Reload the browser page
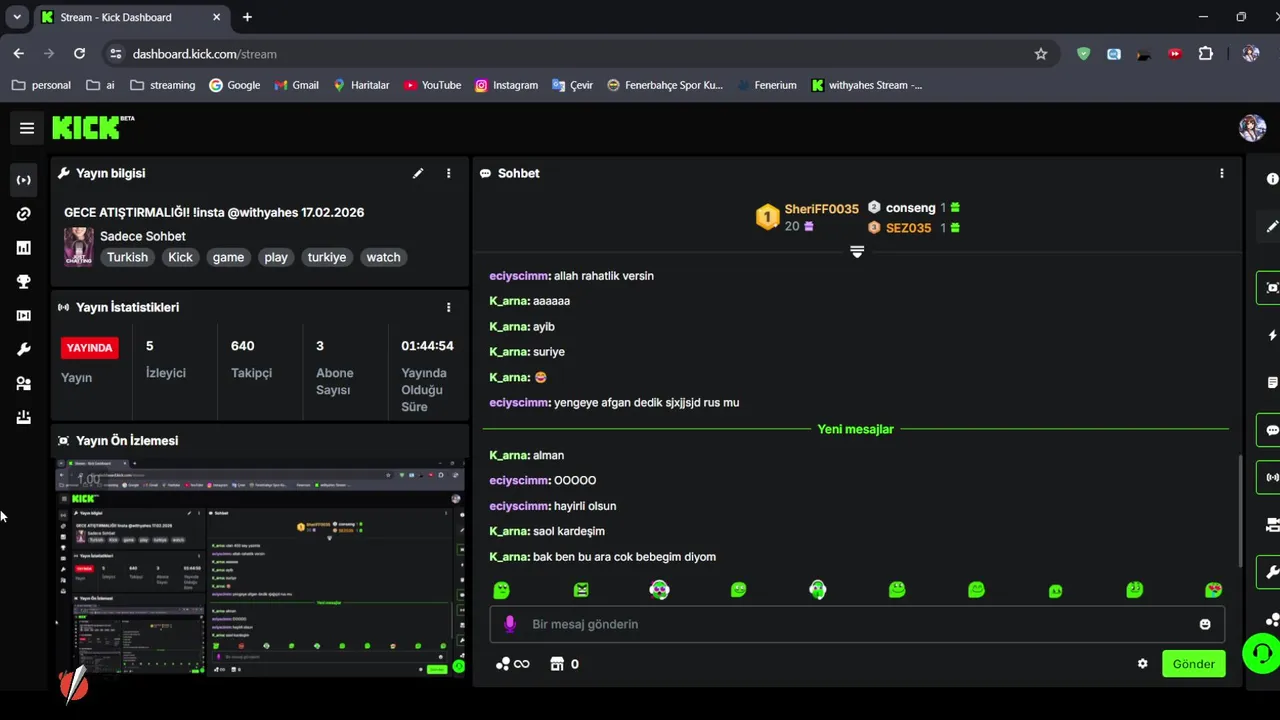Viewport: 1280px width, 720px height. point(79,54)
